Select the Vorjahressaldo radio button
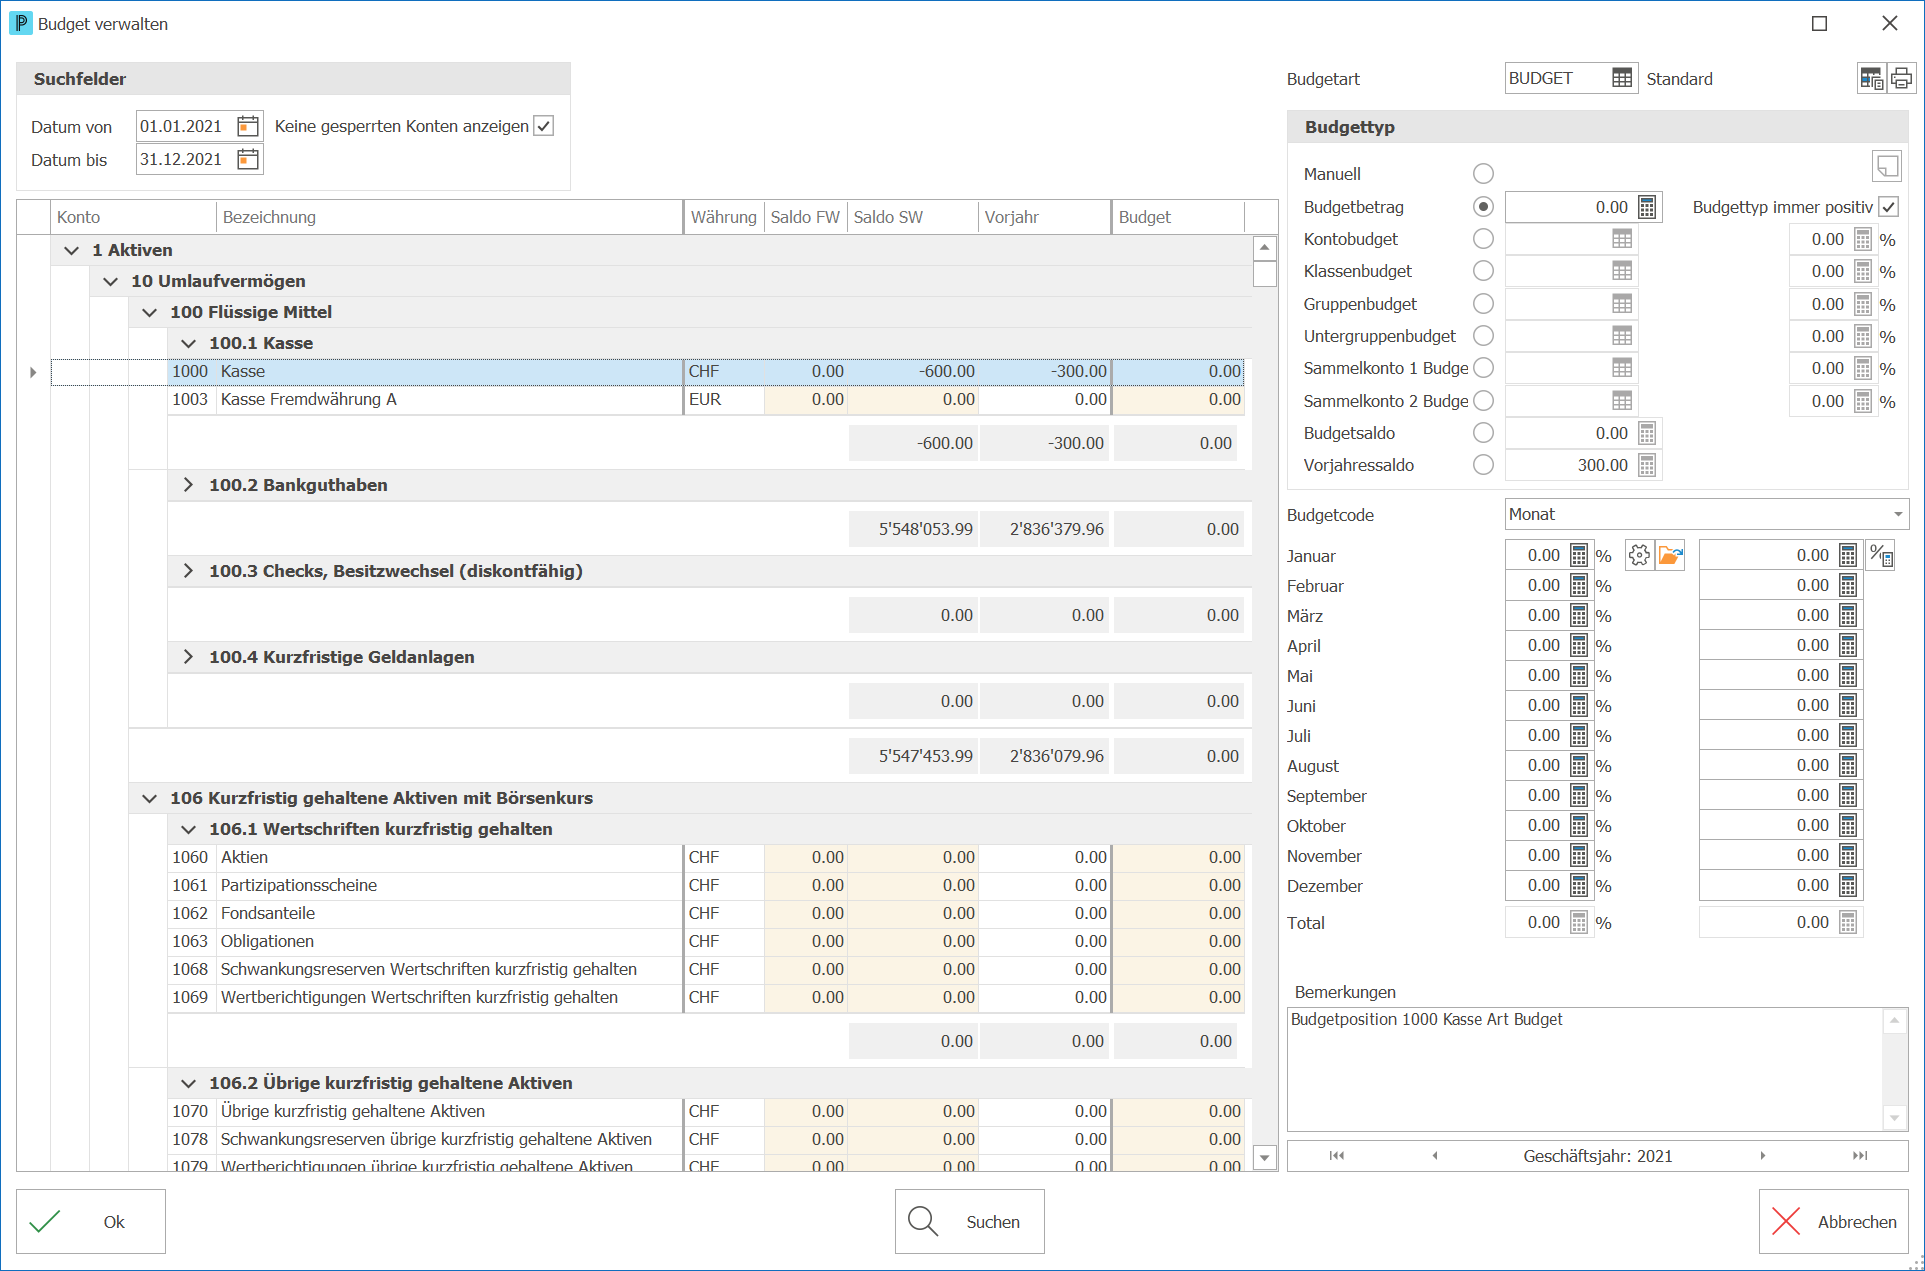The height and width of the screenshot is (1271, 1925). coord(1483,465)
